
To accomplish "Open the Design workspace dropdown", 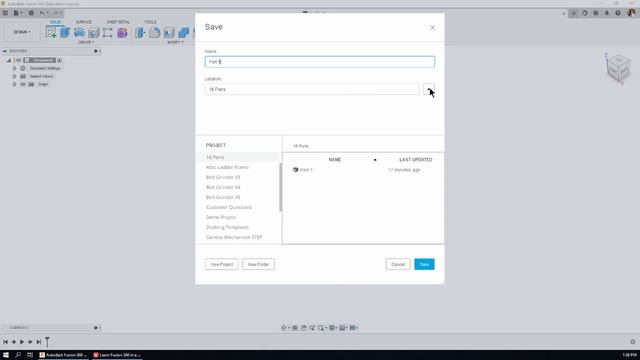I will tap(22, 32).
